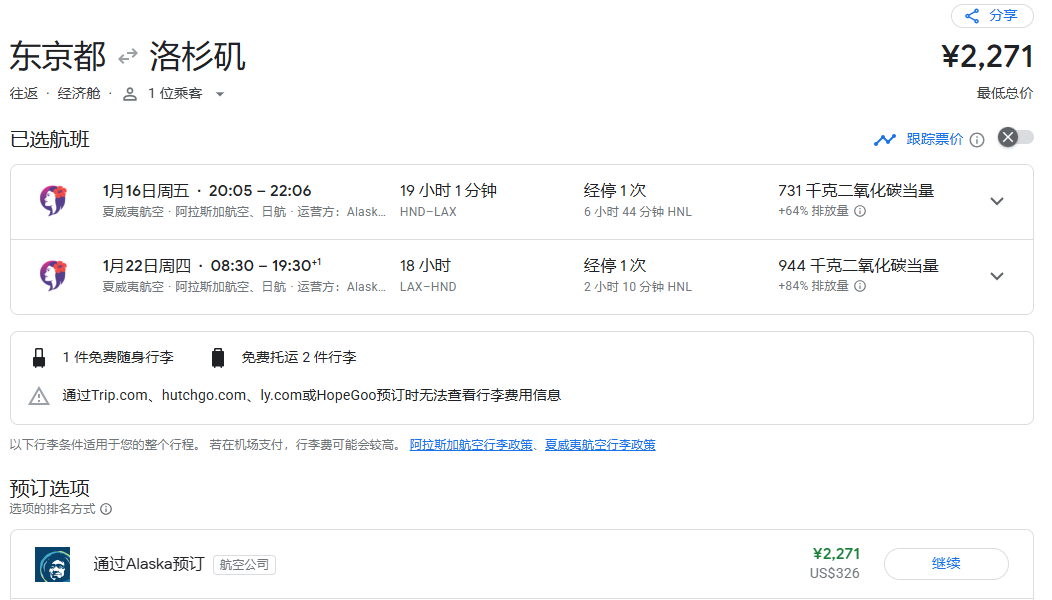Click the warning triangle baggage notice icon
The width and height of the screenshot is (1052, 600).
click(38, 396)
